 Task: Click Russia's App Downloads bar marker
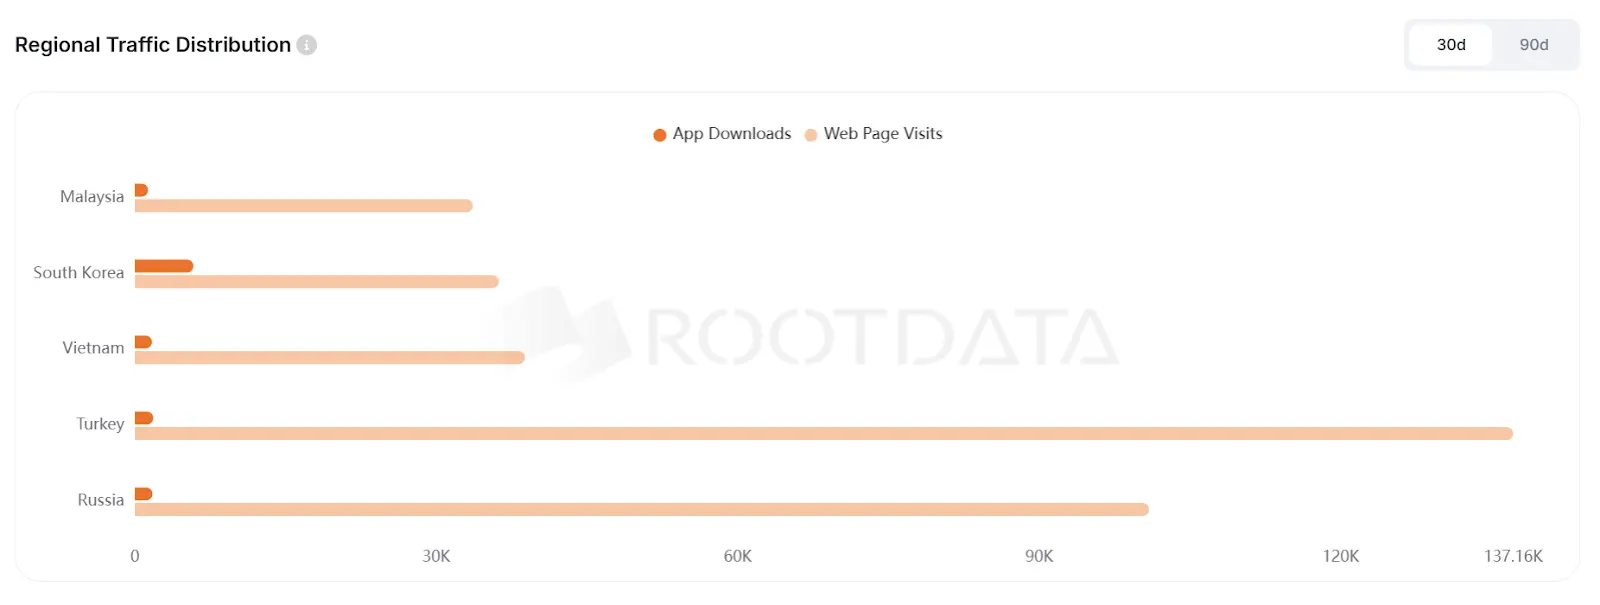(142, 493)
